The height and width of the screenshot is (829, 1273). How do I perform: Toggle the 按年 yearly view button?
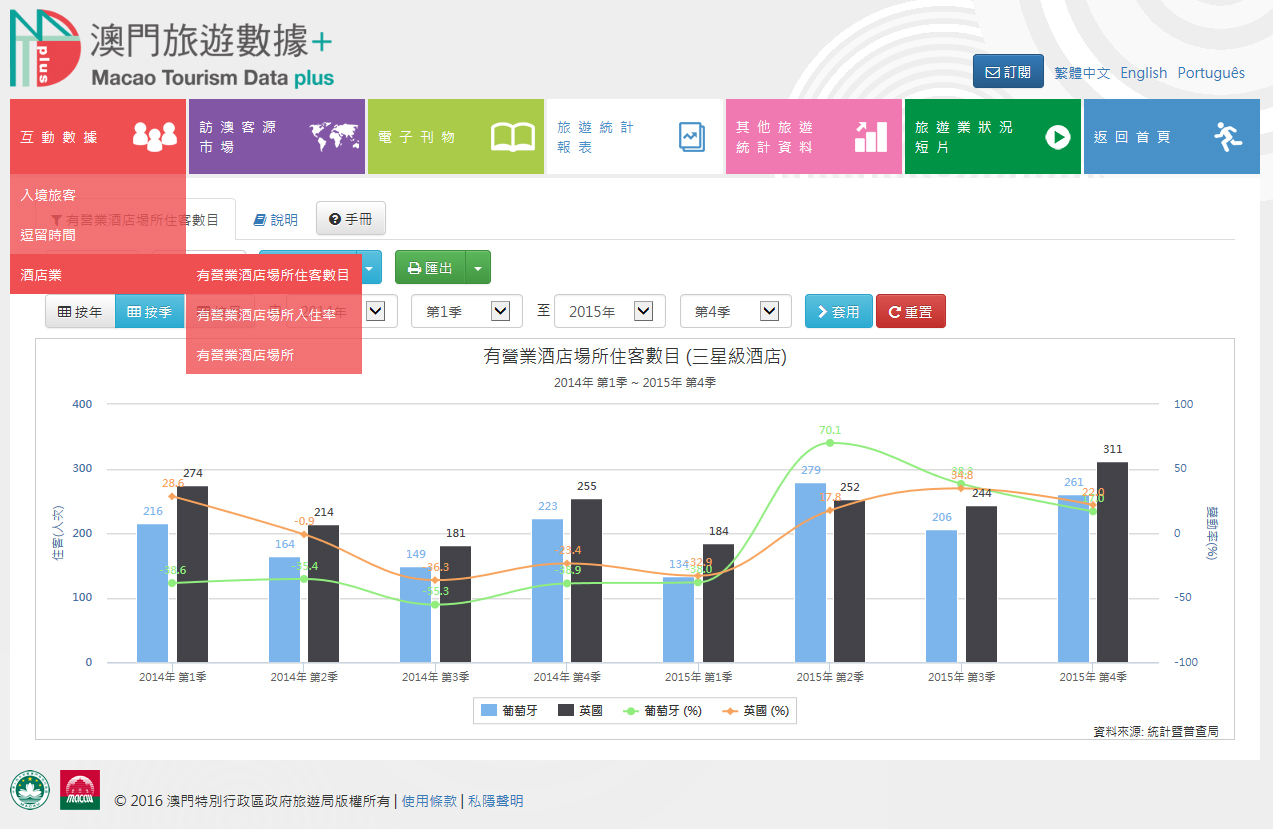tap(80, 312)
